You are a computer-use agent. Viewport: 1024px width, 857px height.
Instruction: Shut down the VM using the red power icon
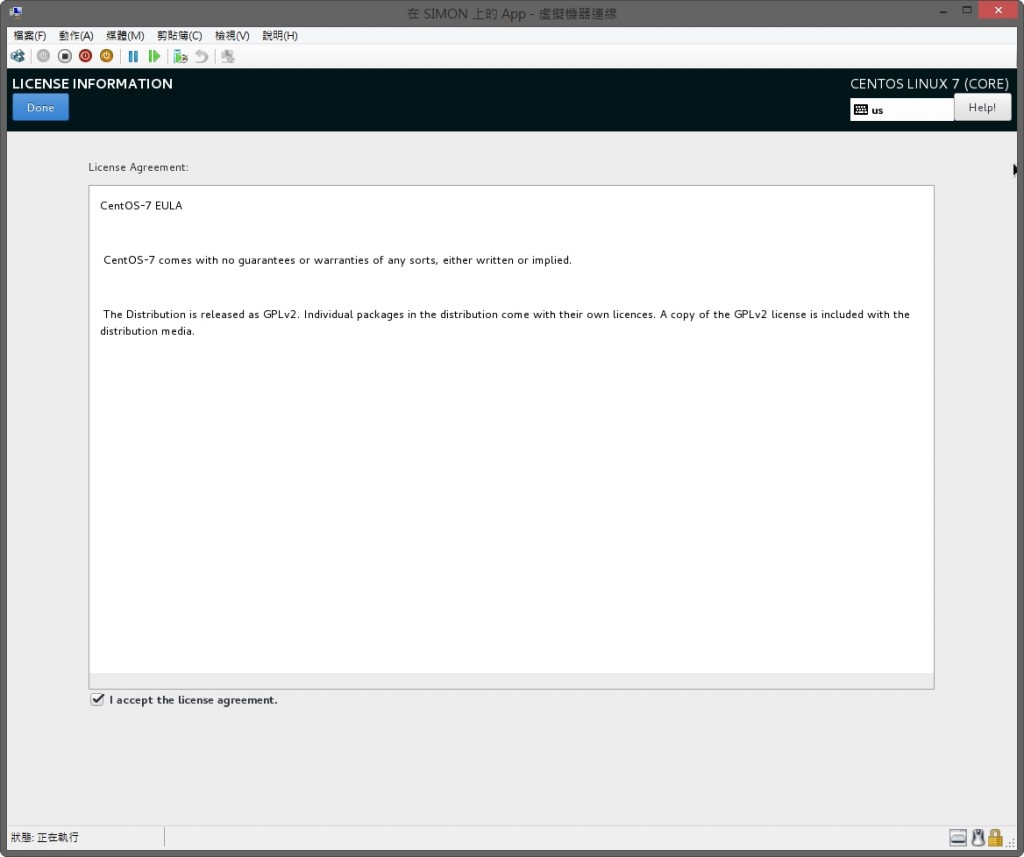pyautogui.click(x=85, y=56)
